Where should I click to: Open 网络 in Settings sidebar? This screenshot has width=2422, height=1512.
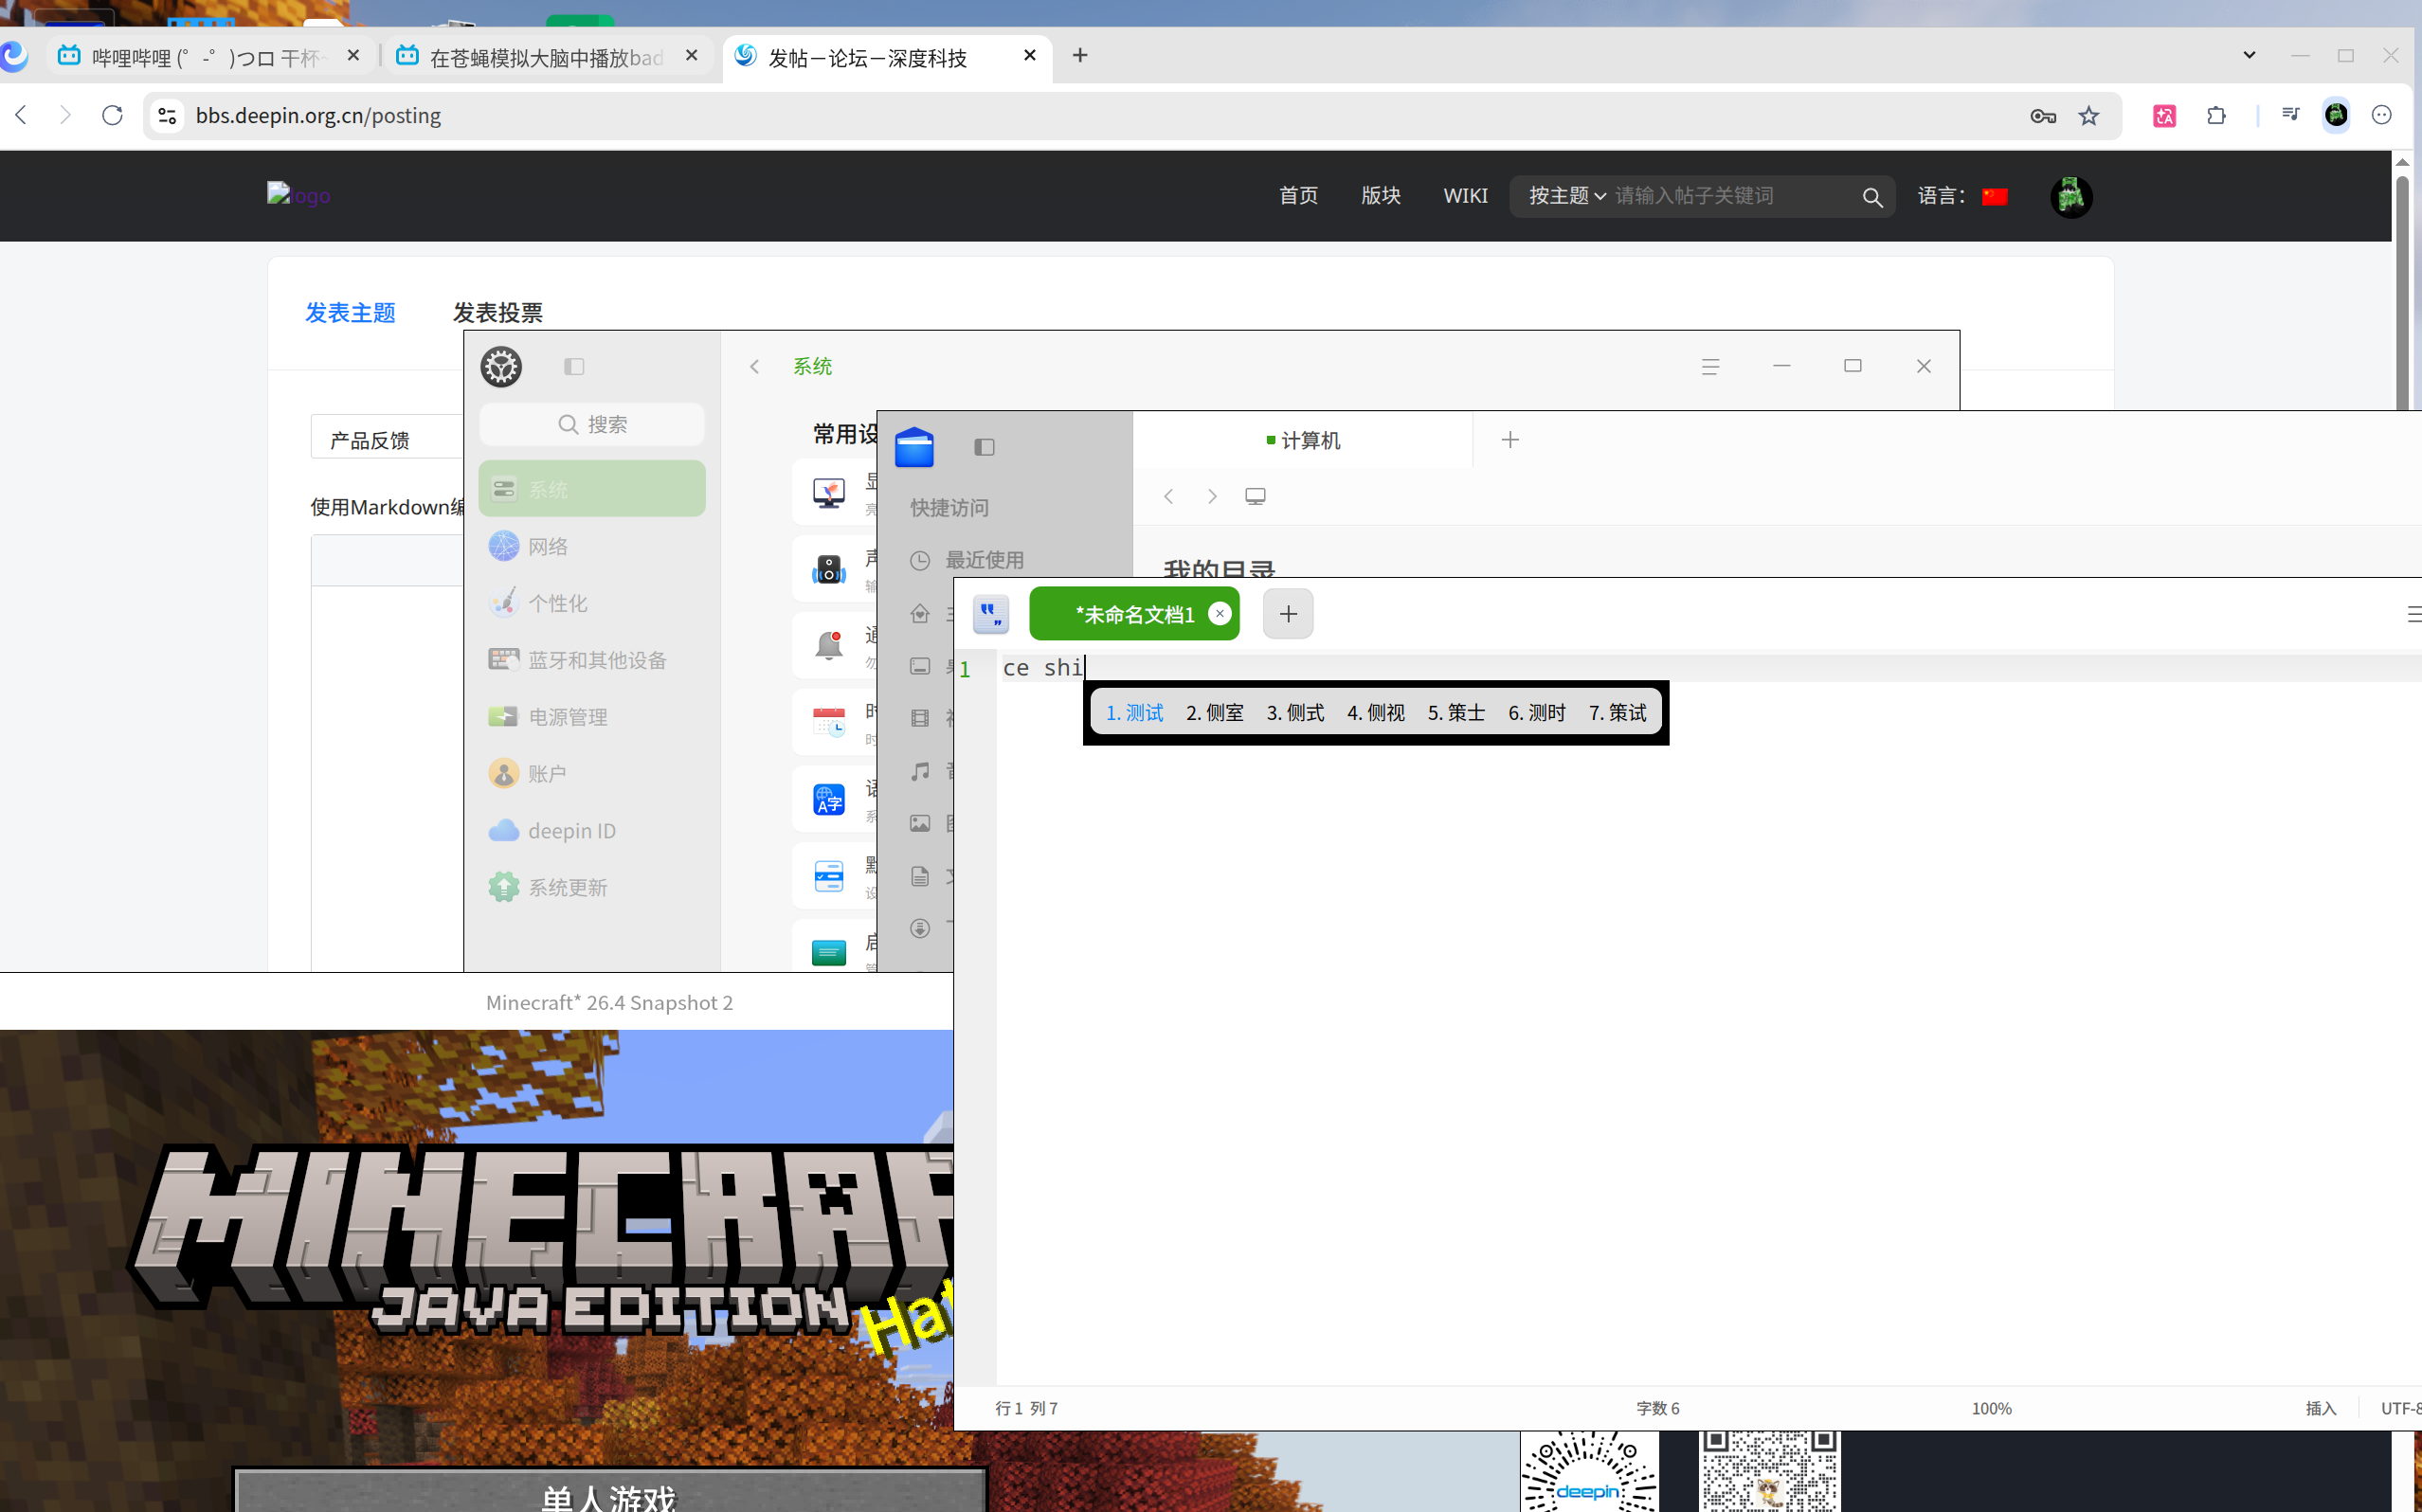point(592,546)
